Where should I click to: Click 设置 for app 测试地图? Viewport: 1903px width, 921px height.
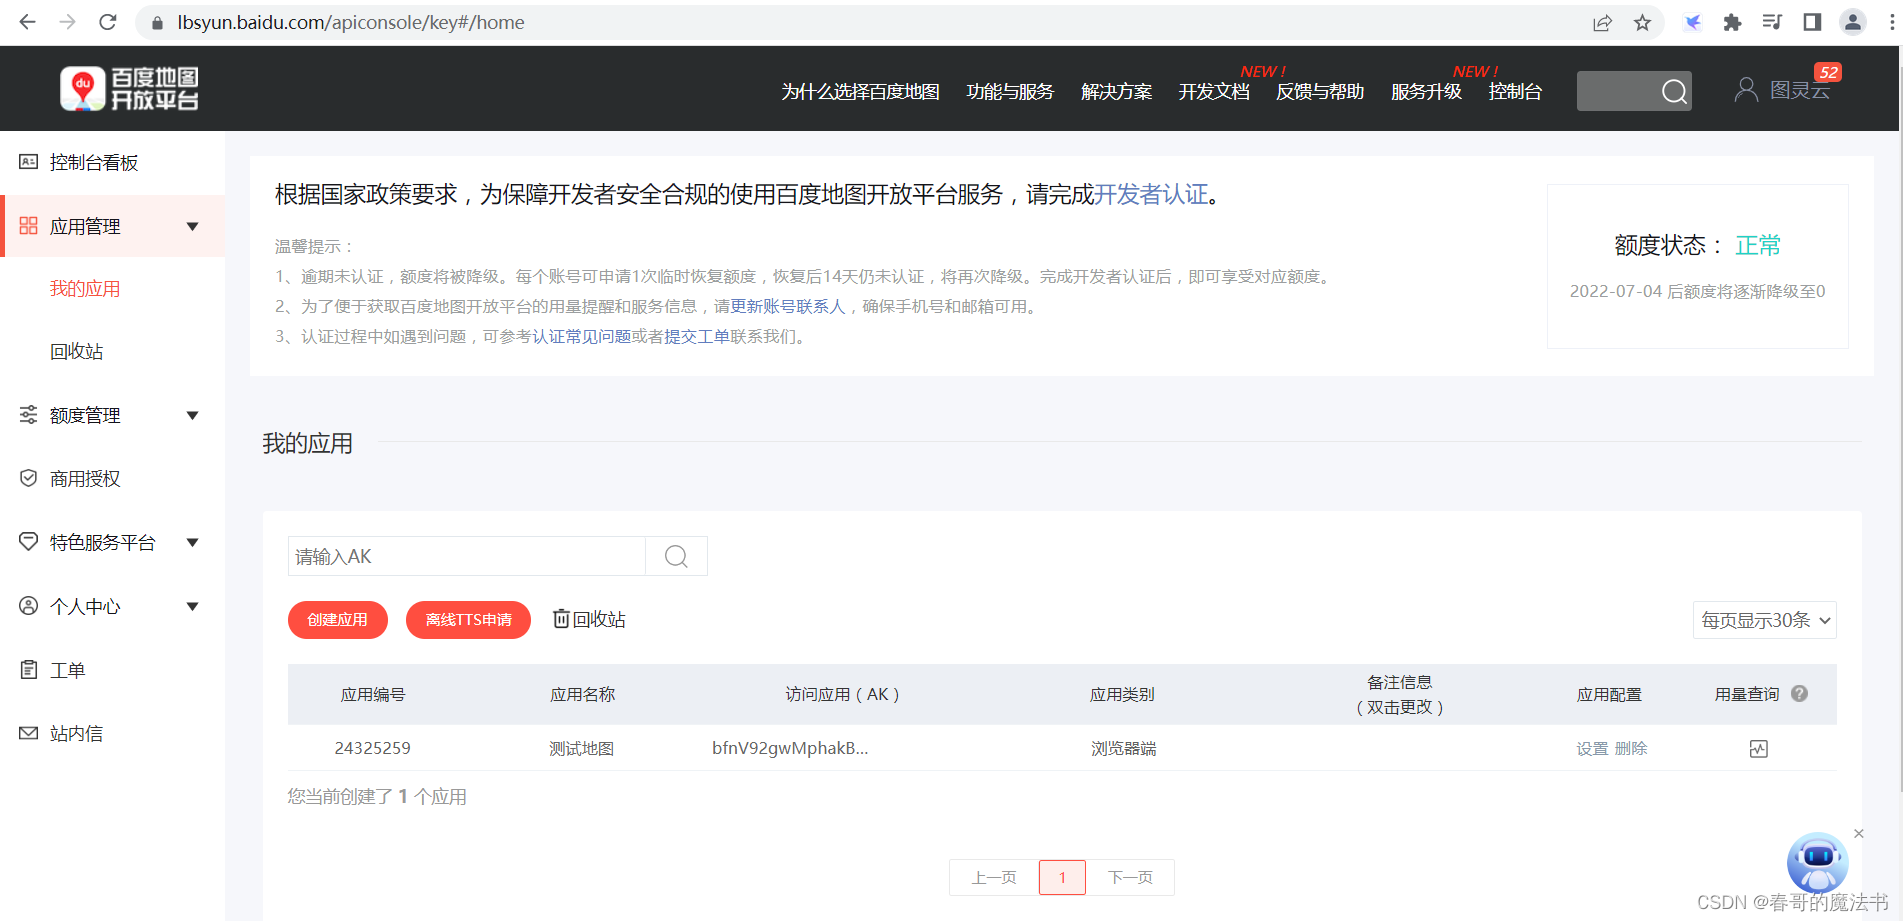1592,749
